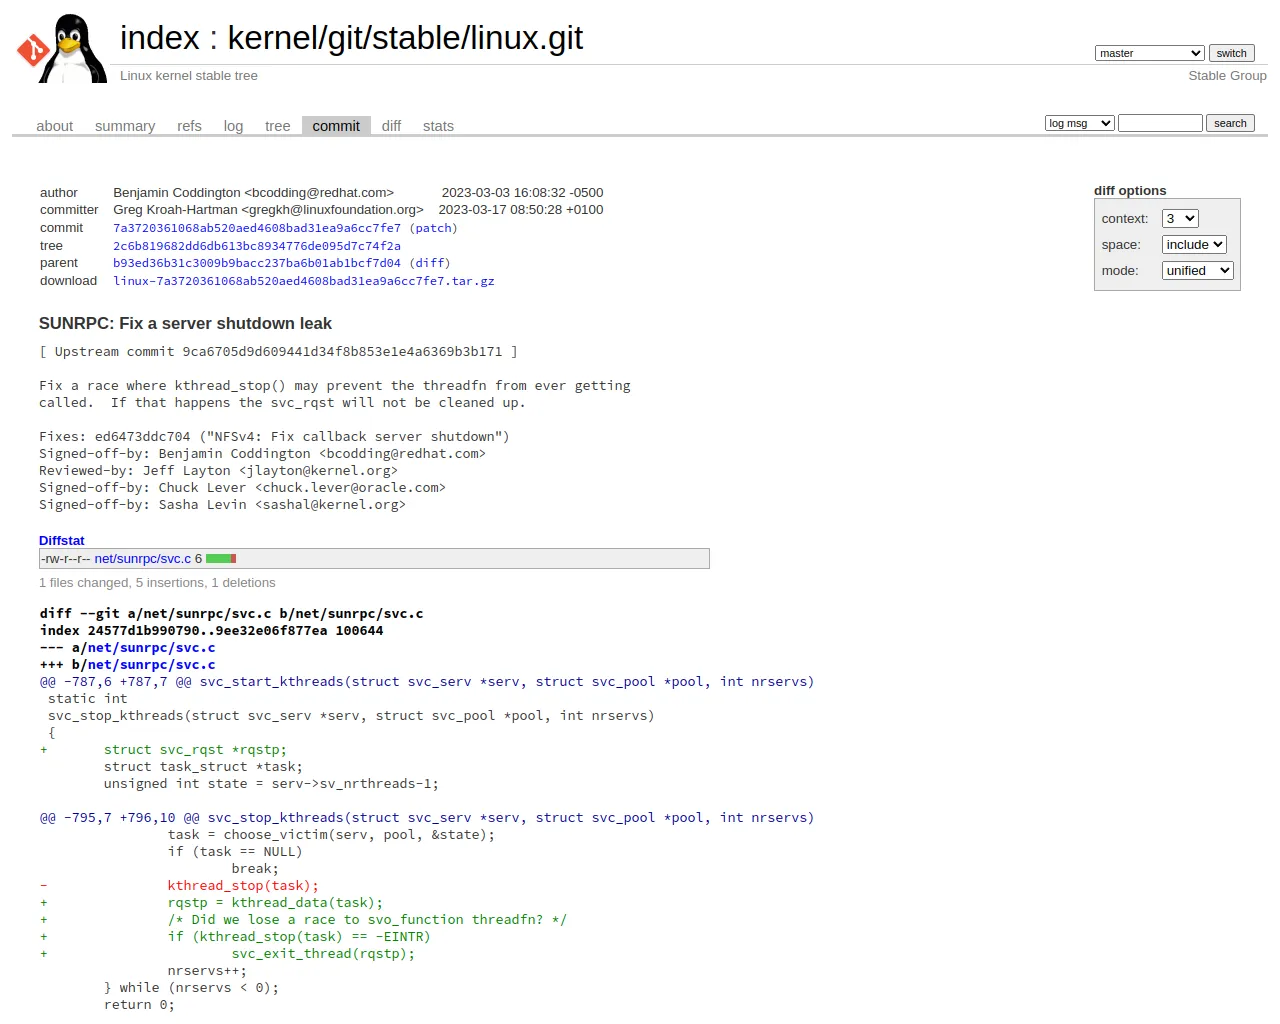Image resolution: width=1280 pixels, height=1024 pixels.
Task: Go to the tree tab
Action: coord(277,126)
